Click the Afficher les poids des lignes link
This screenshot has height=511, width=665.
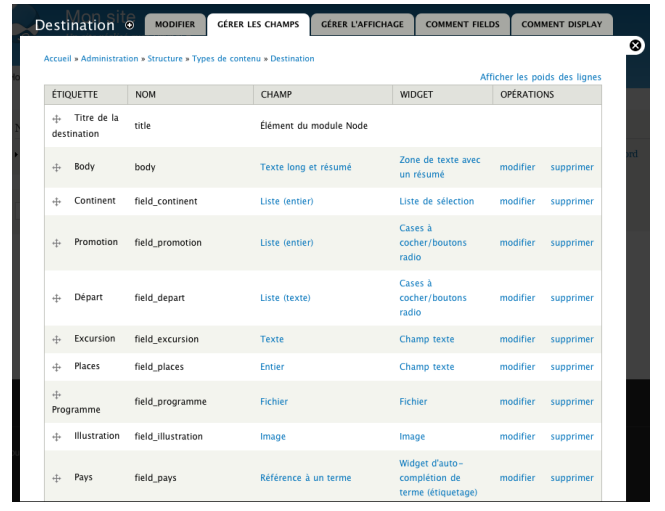point(540,77)
